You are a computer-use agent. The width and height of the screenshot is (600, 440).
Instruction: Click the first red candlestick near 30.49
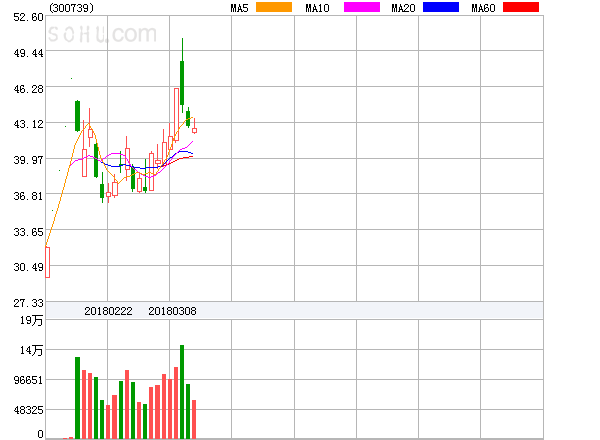pos(47,262)
